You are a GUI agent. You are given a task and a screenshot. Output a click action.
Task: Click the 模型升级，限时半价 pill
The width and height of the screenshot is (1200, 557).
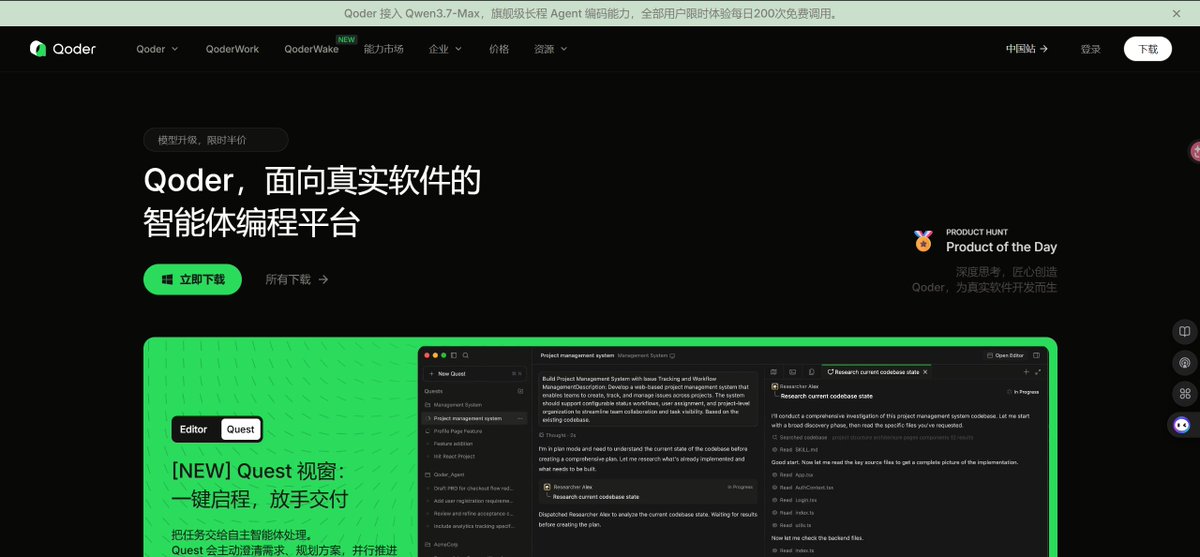(x=216, y=140)
